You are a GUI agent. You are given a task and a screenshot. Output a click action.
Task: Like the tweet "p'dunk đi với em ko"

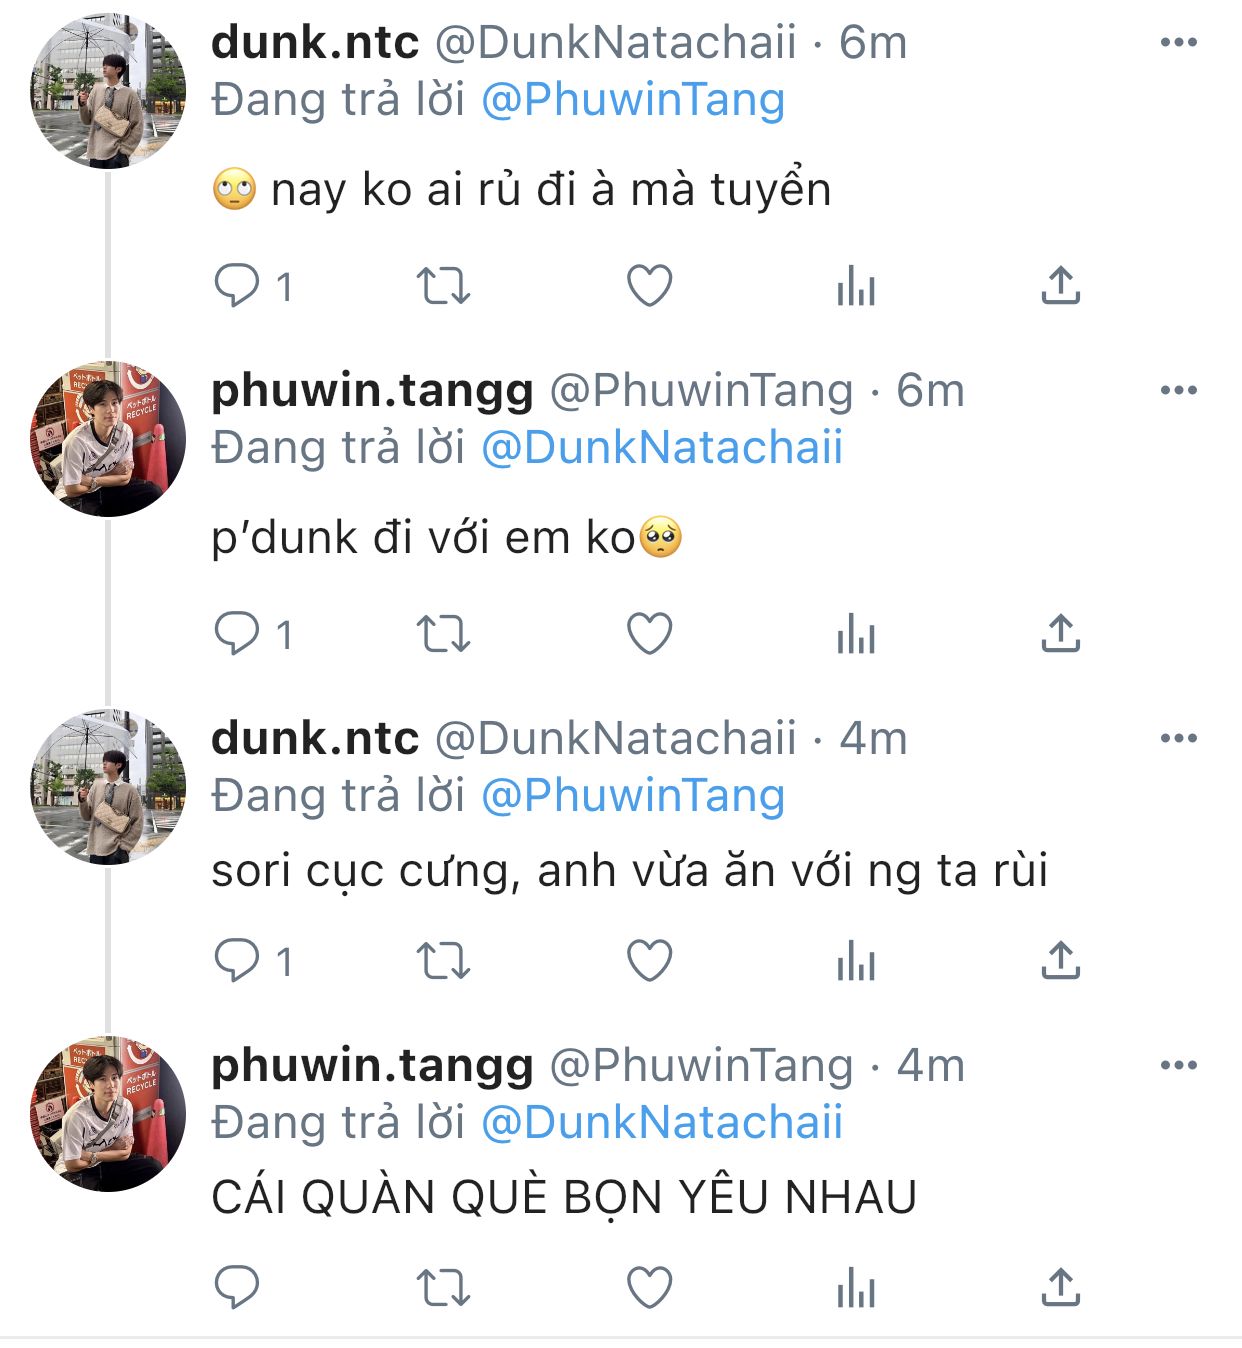pyautogui.click(x=649, y=634)
